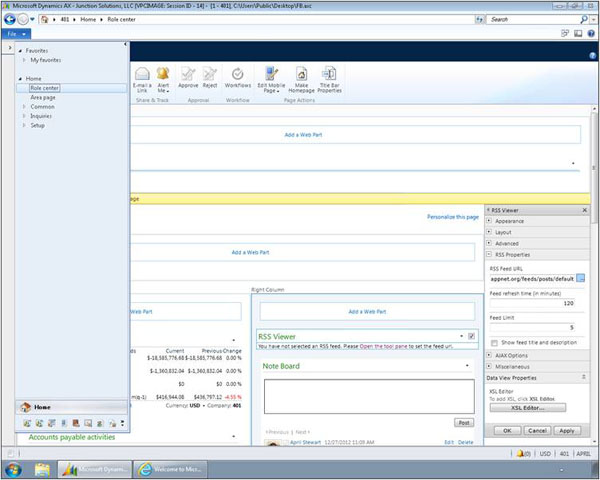The width and height of the screenshot is (600, 480).
Task: Open Windows Start button
Action: tap(13, 469)
